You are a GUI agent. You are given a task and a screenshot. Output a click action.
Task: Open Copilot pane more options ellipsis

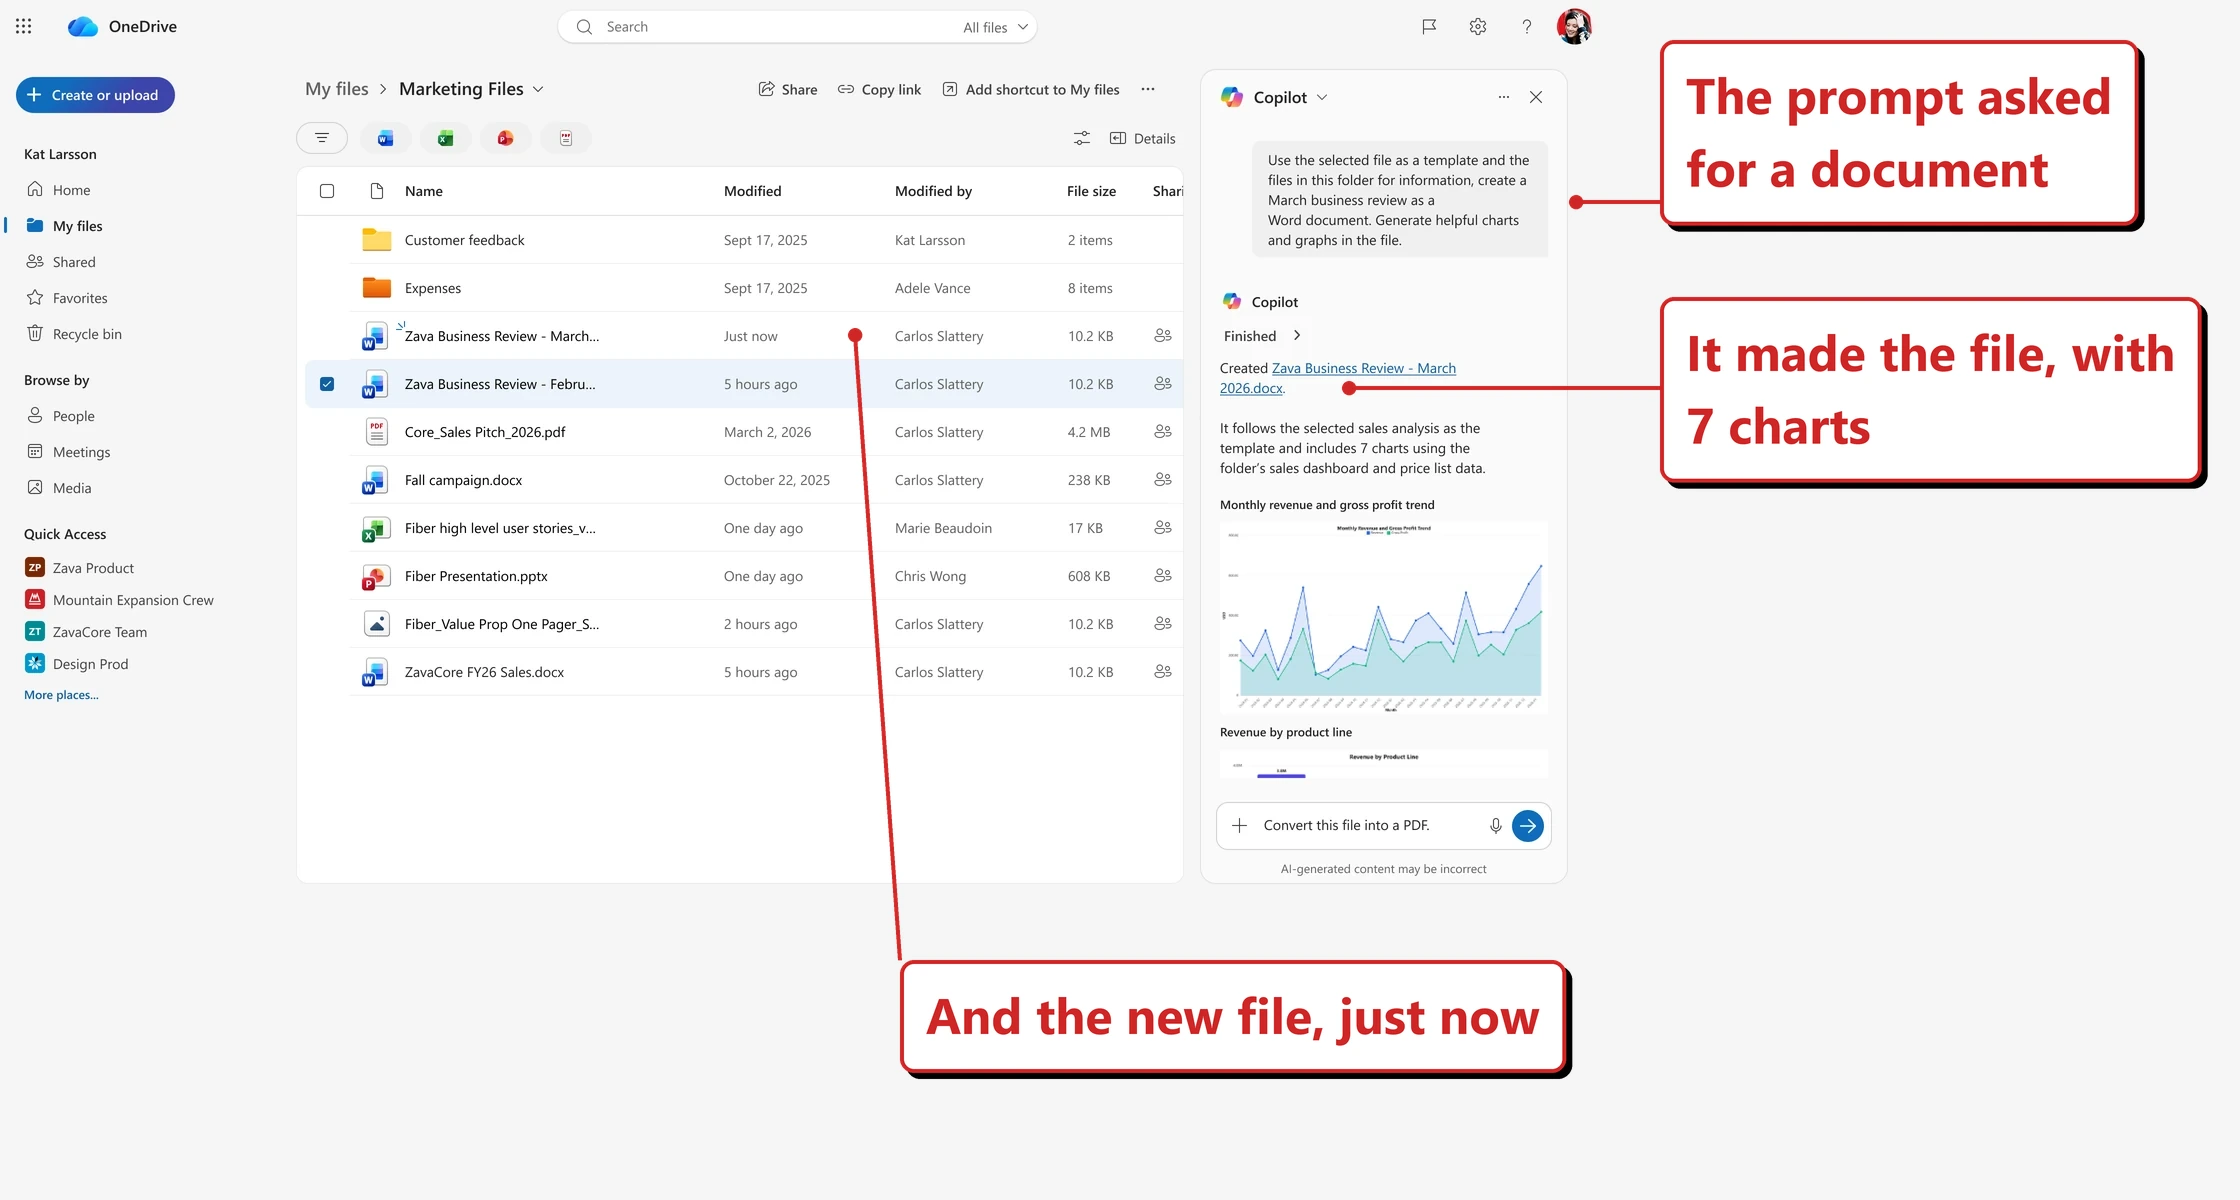1503,97
